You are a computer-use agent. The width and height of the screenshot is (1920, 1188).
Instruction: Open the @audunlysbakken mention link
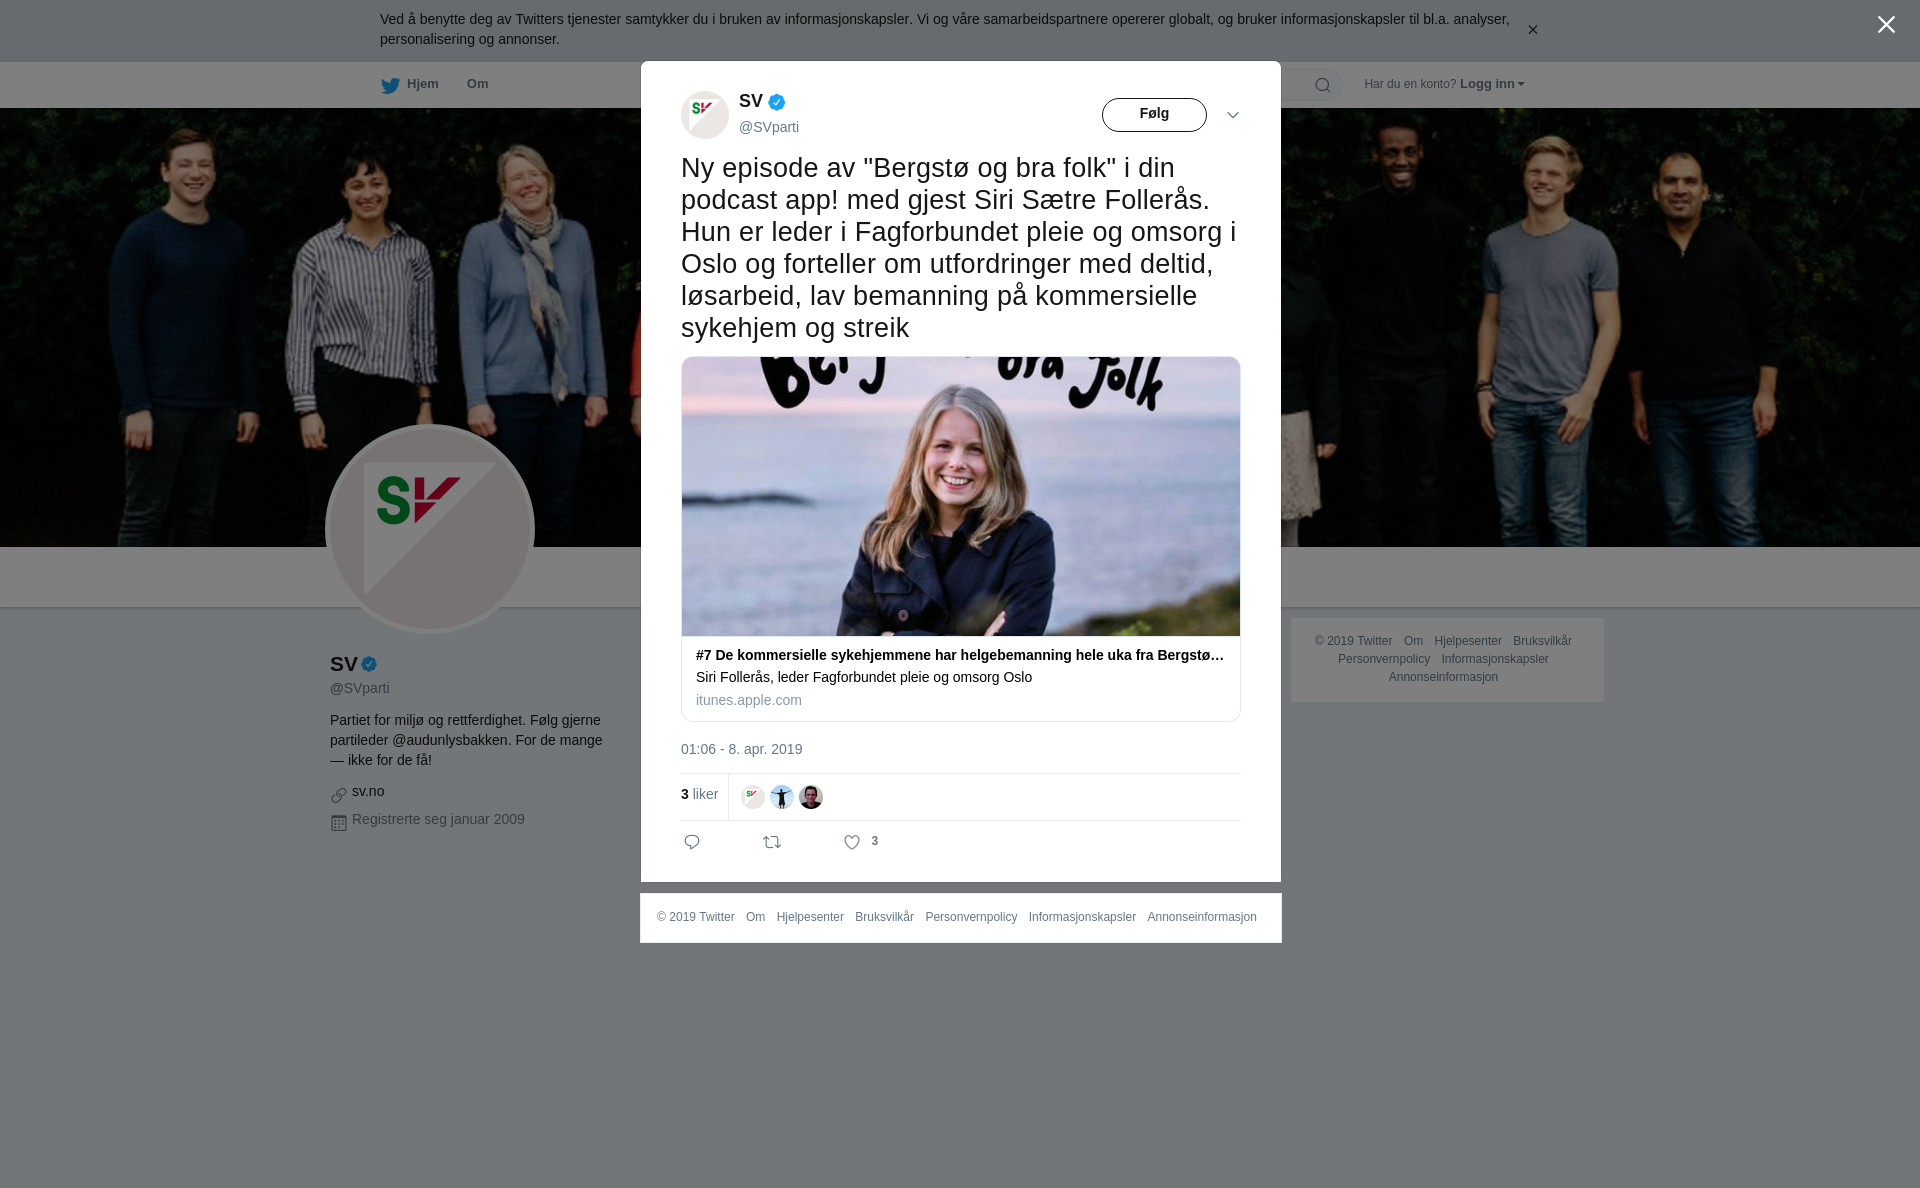click(x=450, y=740)
